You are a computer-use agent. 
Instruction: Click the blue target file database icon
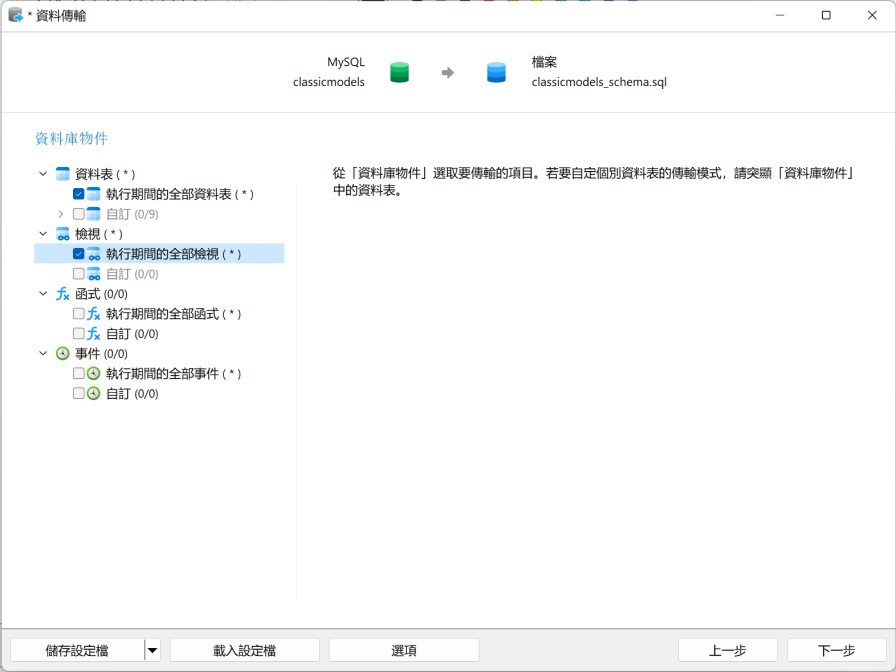496,72
